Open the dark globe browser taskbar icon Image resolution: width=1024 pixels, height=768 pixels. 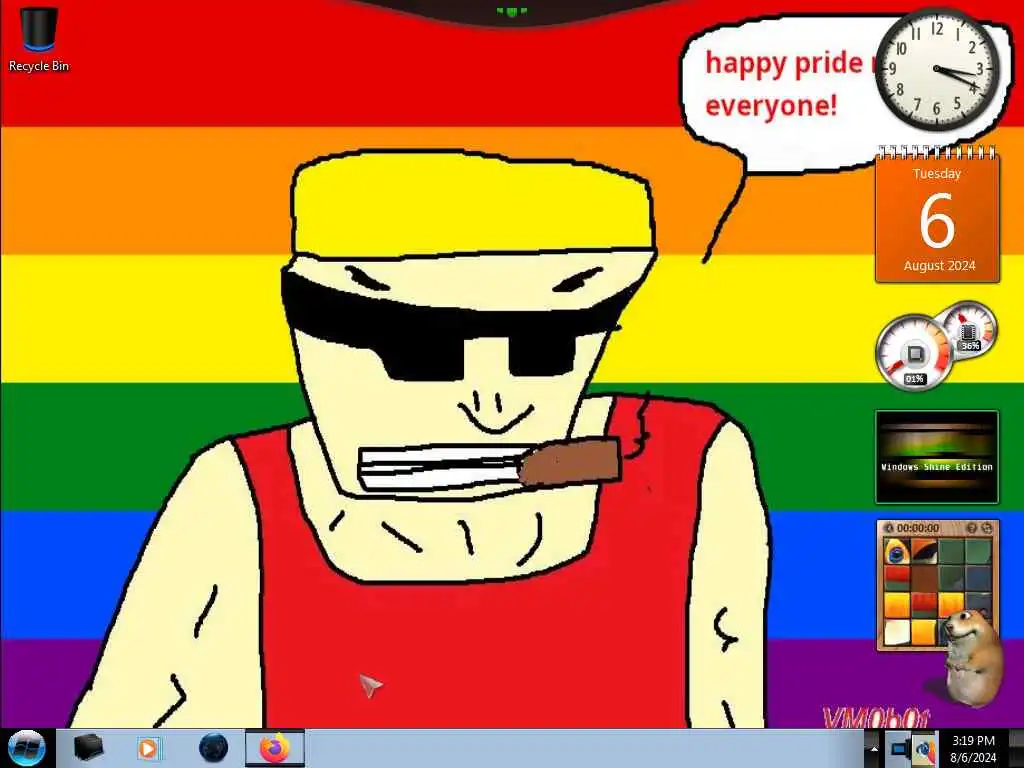tap(213, 748)
